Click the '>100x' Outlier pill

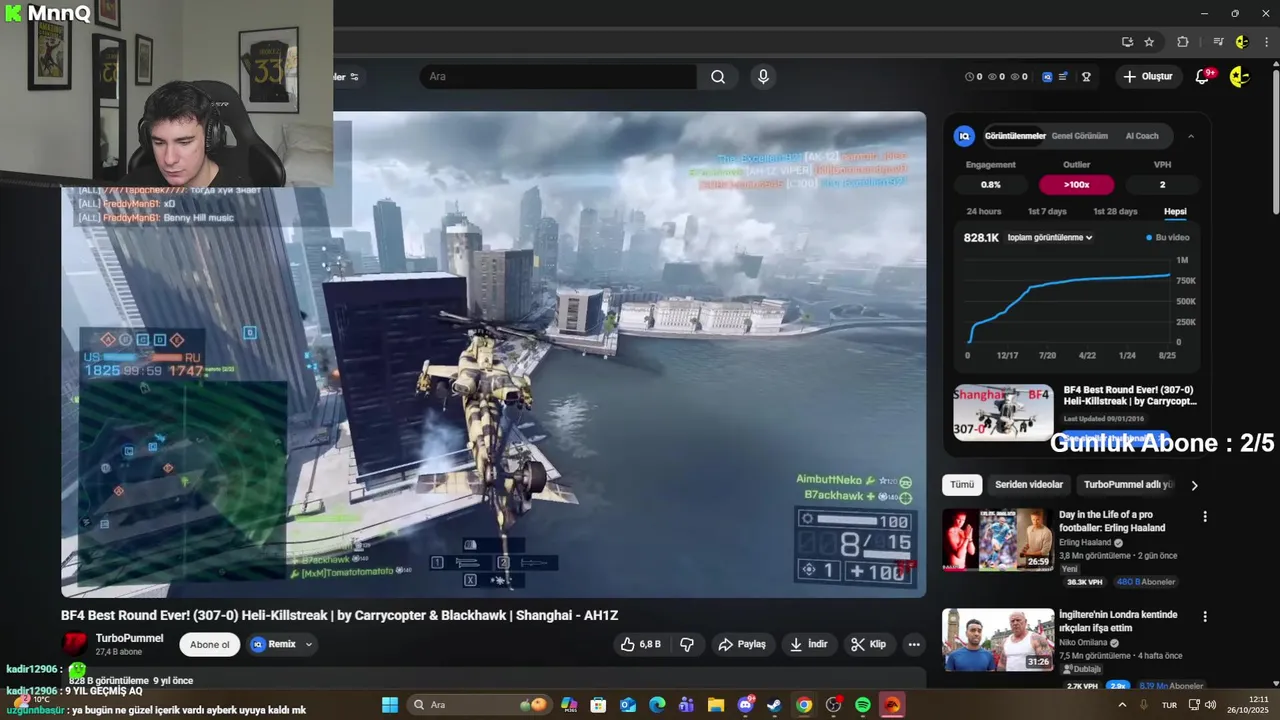click(1076, 184)
